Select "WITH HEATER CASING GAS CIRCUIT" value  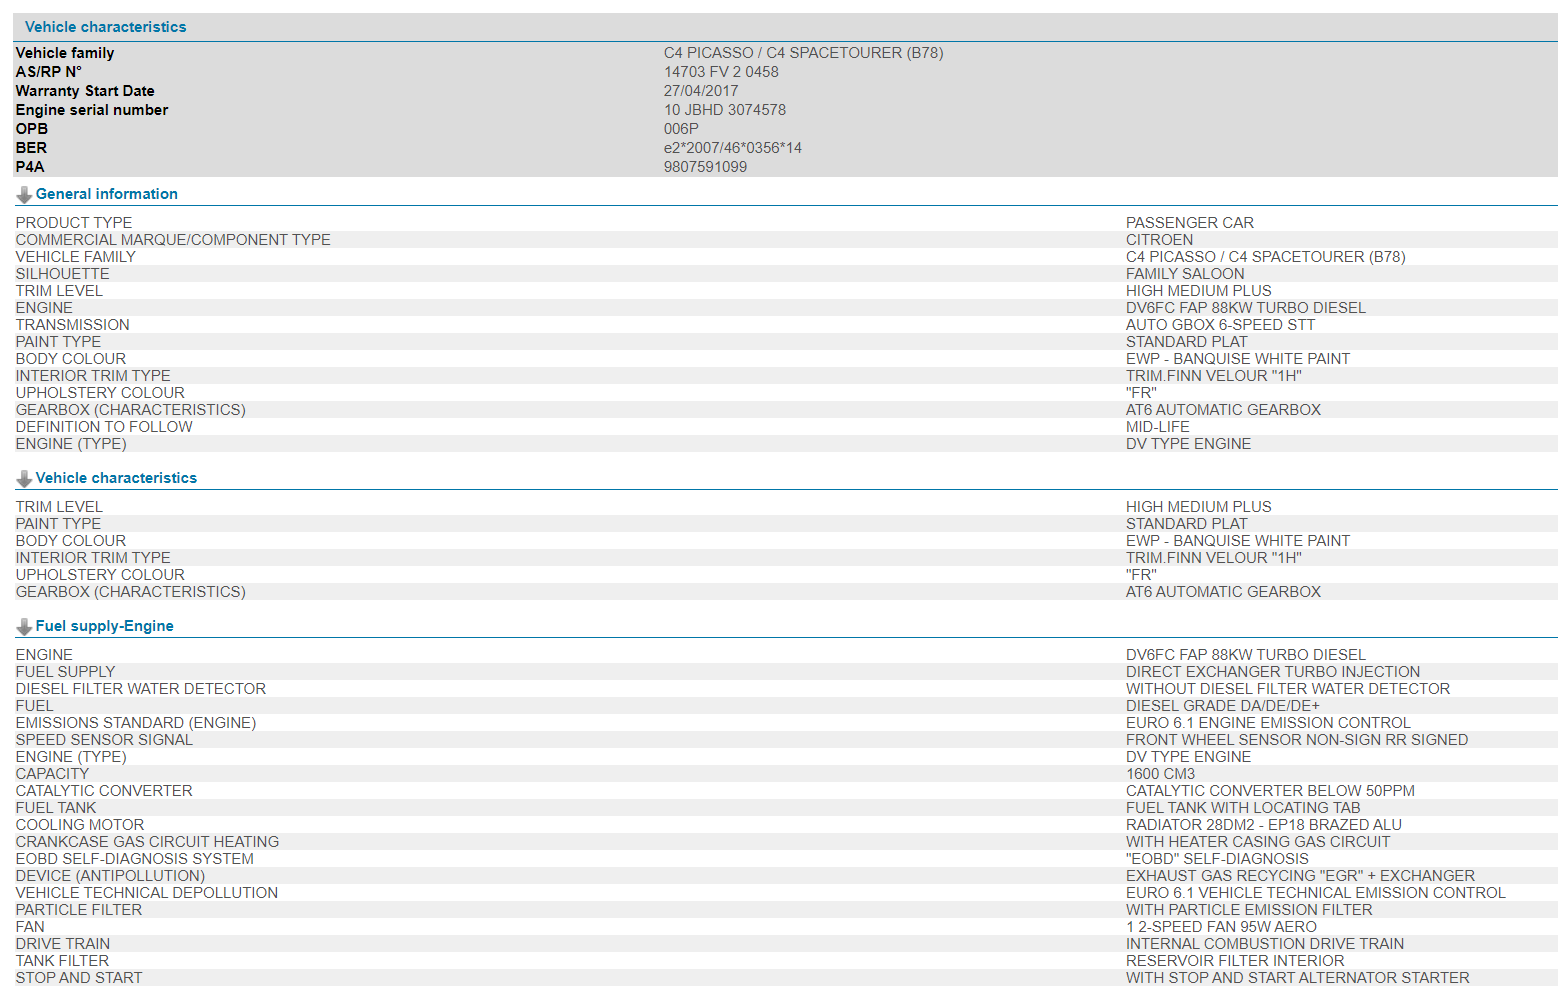click(x=1258, y=842)
